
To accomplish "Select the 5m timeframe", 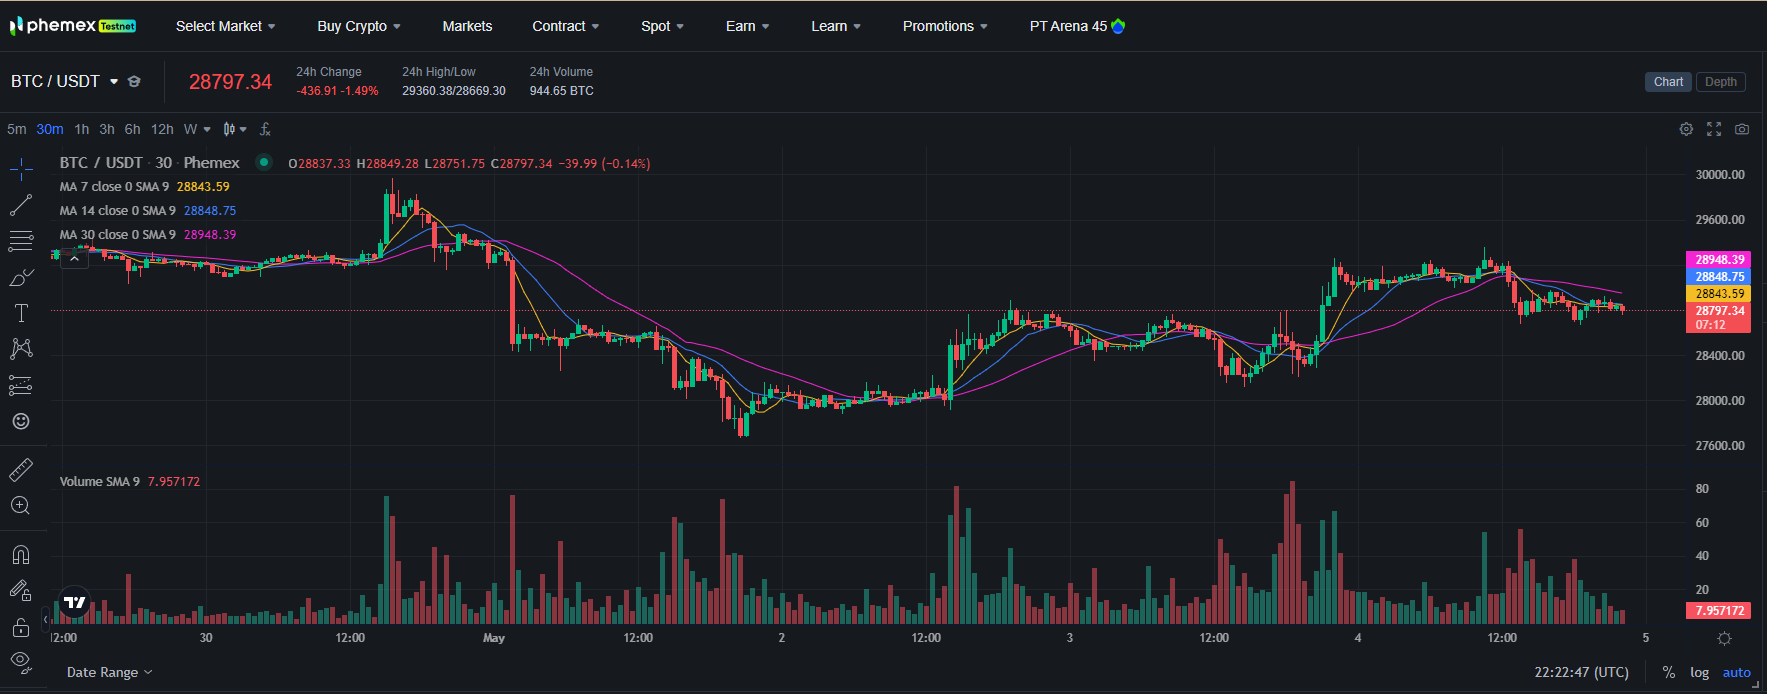I will tap(17, 129).
